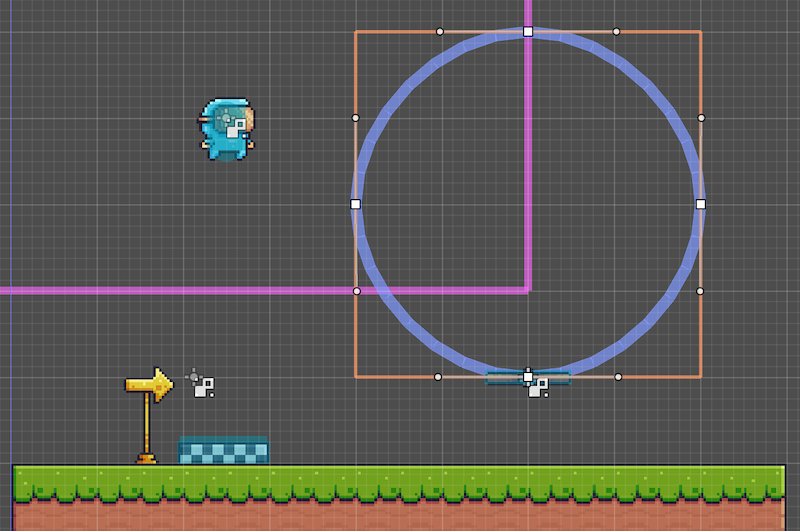Click the upper circular handle on the right edge
The height and width of the screenshot is (531, 800).
[701, 118]
